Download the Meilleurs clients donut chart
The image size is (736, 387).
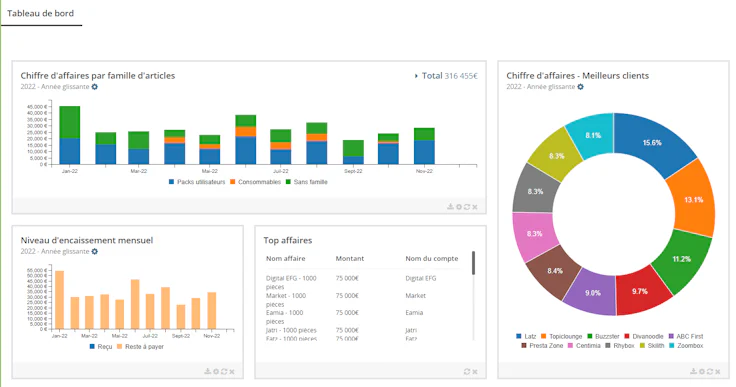click(x=693, y=372)
